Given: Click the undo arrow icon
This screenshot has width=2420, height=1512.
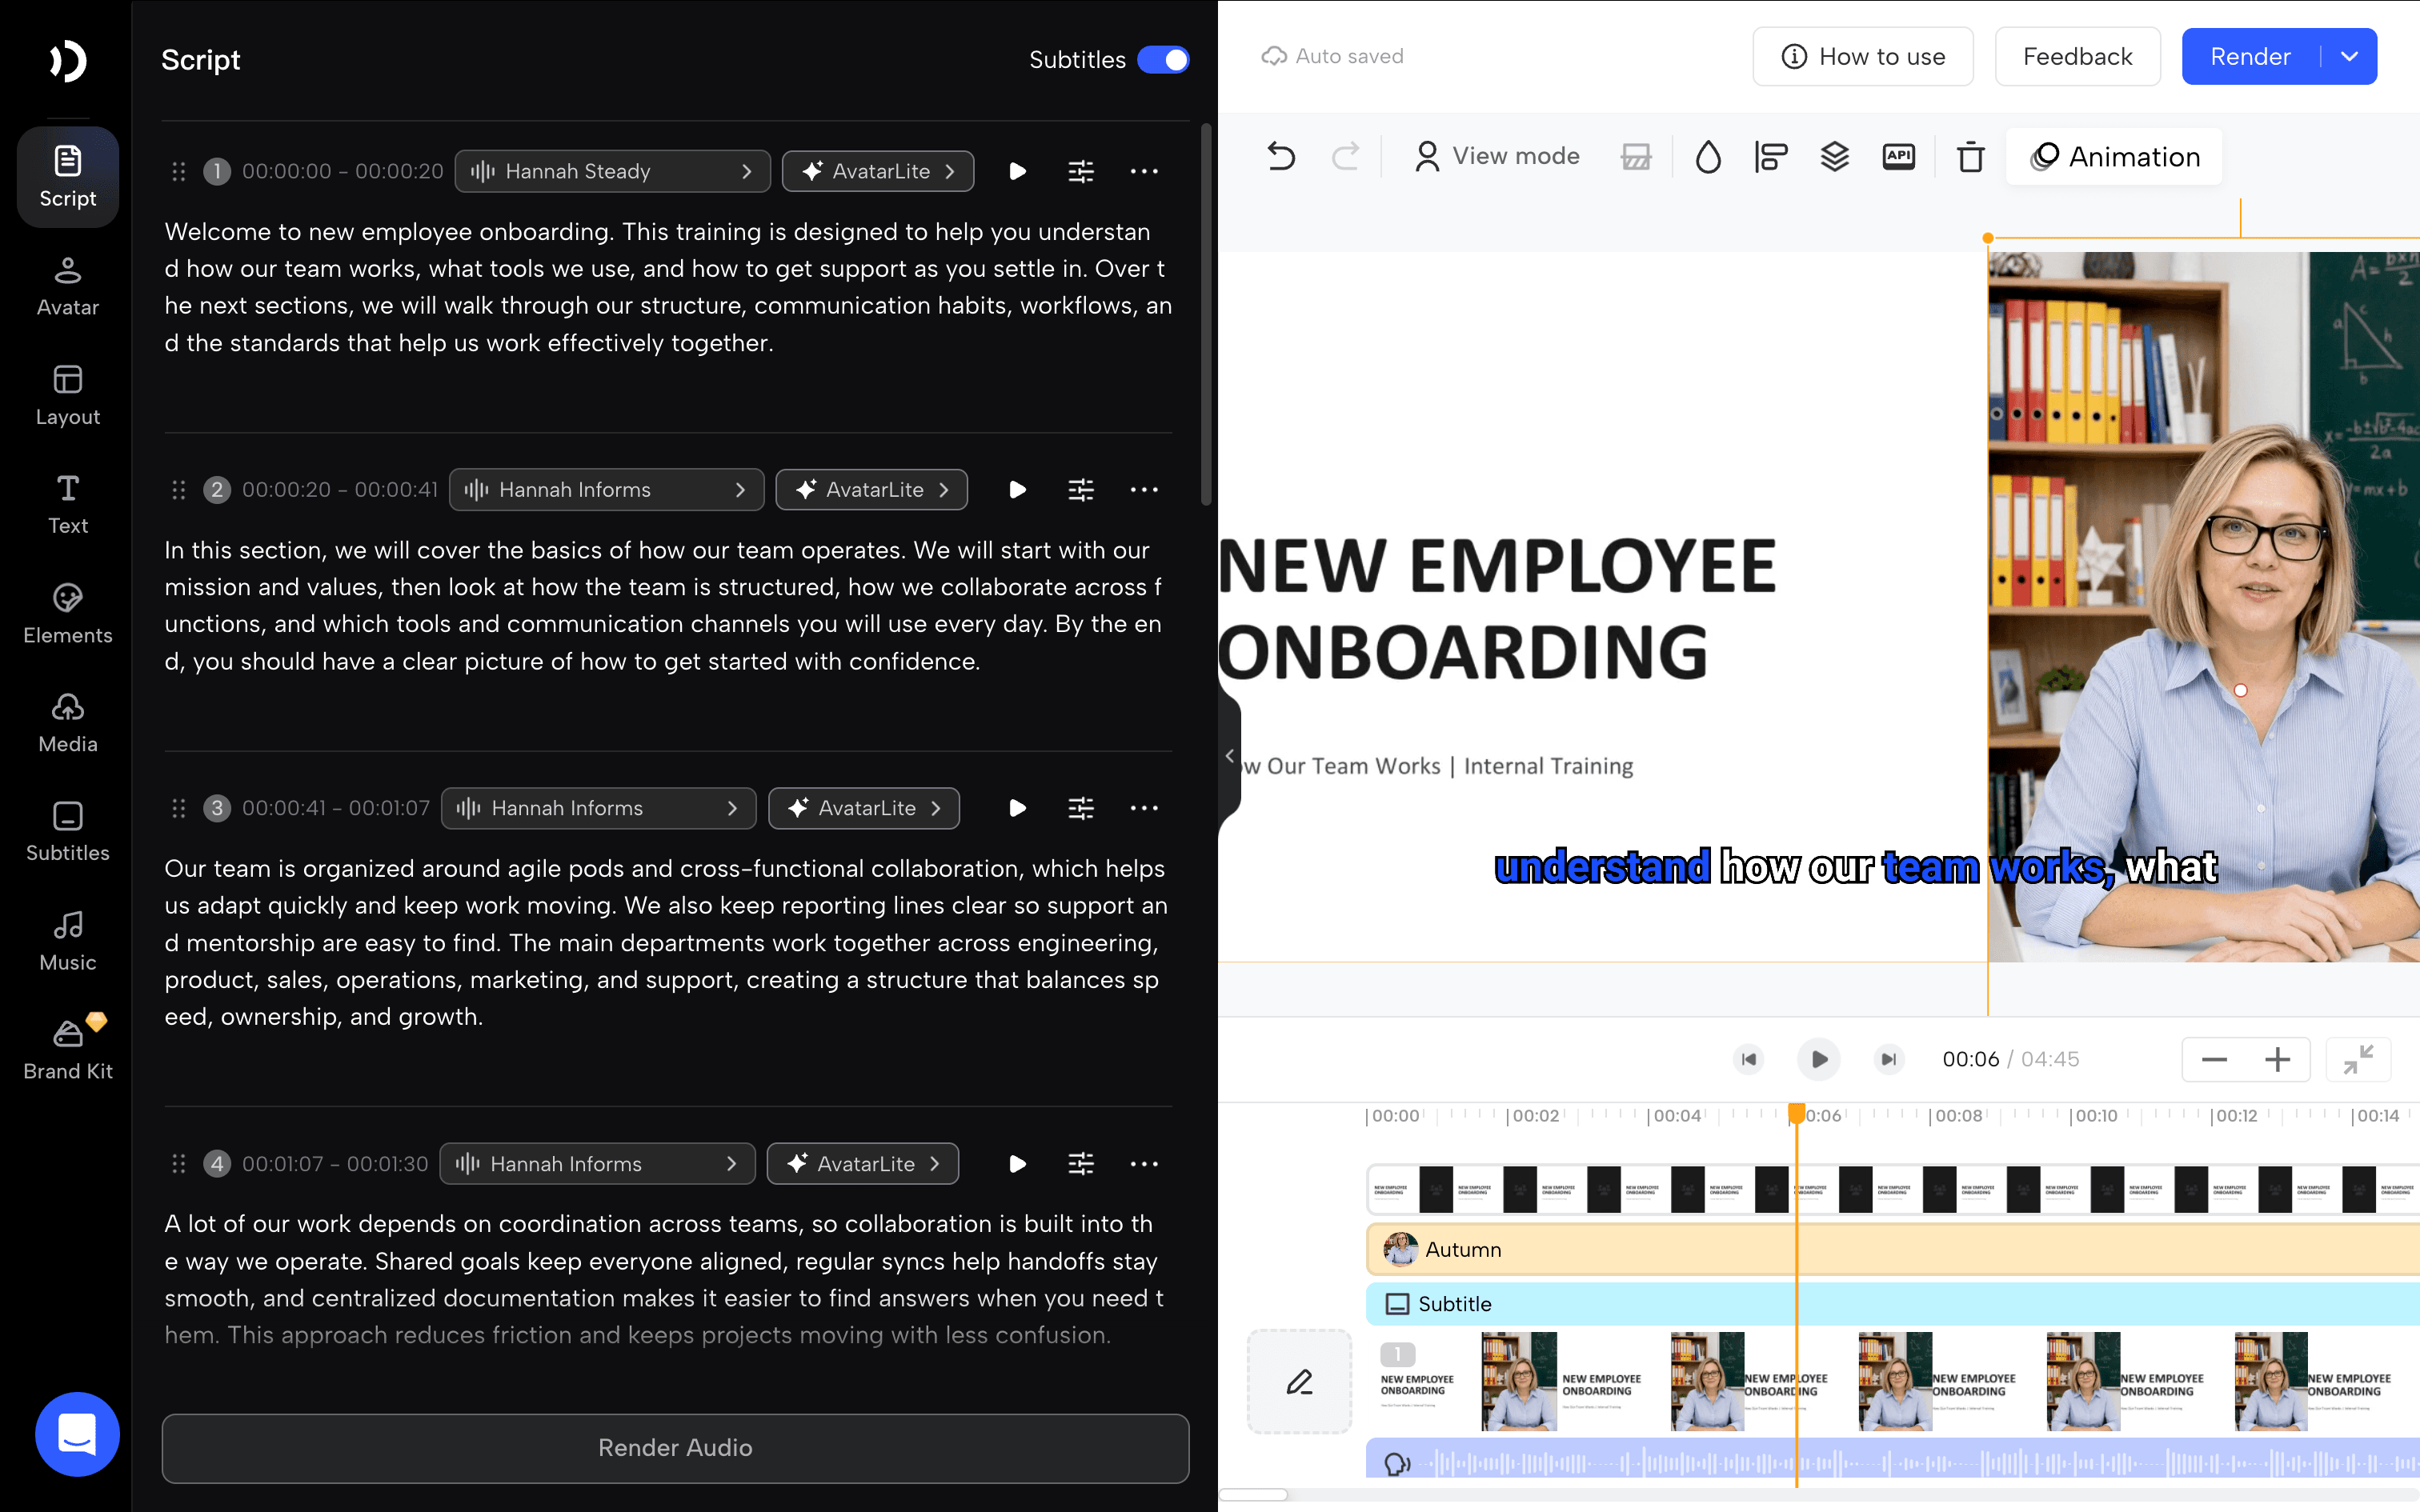Looking at the screenshot, I should point(1281,156).
